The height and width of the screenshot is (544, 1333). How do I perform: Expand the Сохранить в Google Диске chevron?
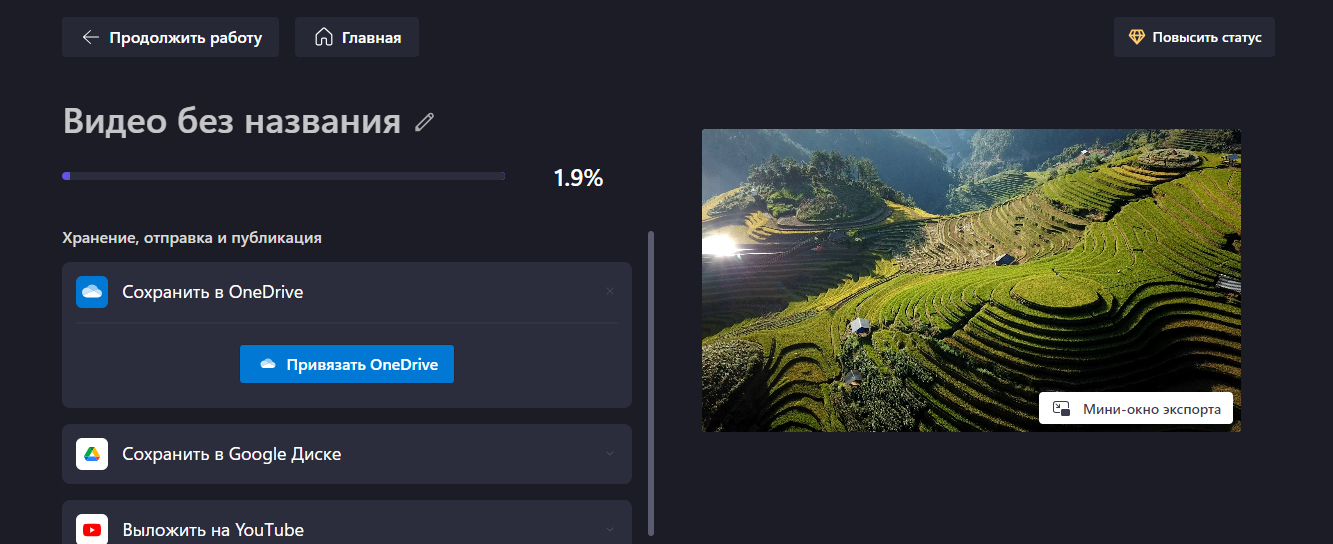point(610,454)
